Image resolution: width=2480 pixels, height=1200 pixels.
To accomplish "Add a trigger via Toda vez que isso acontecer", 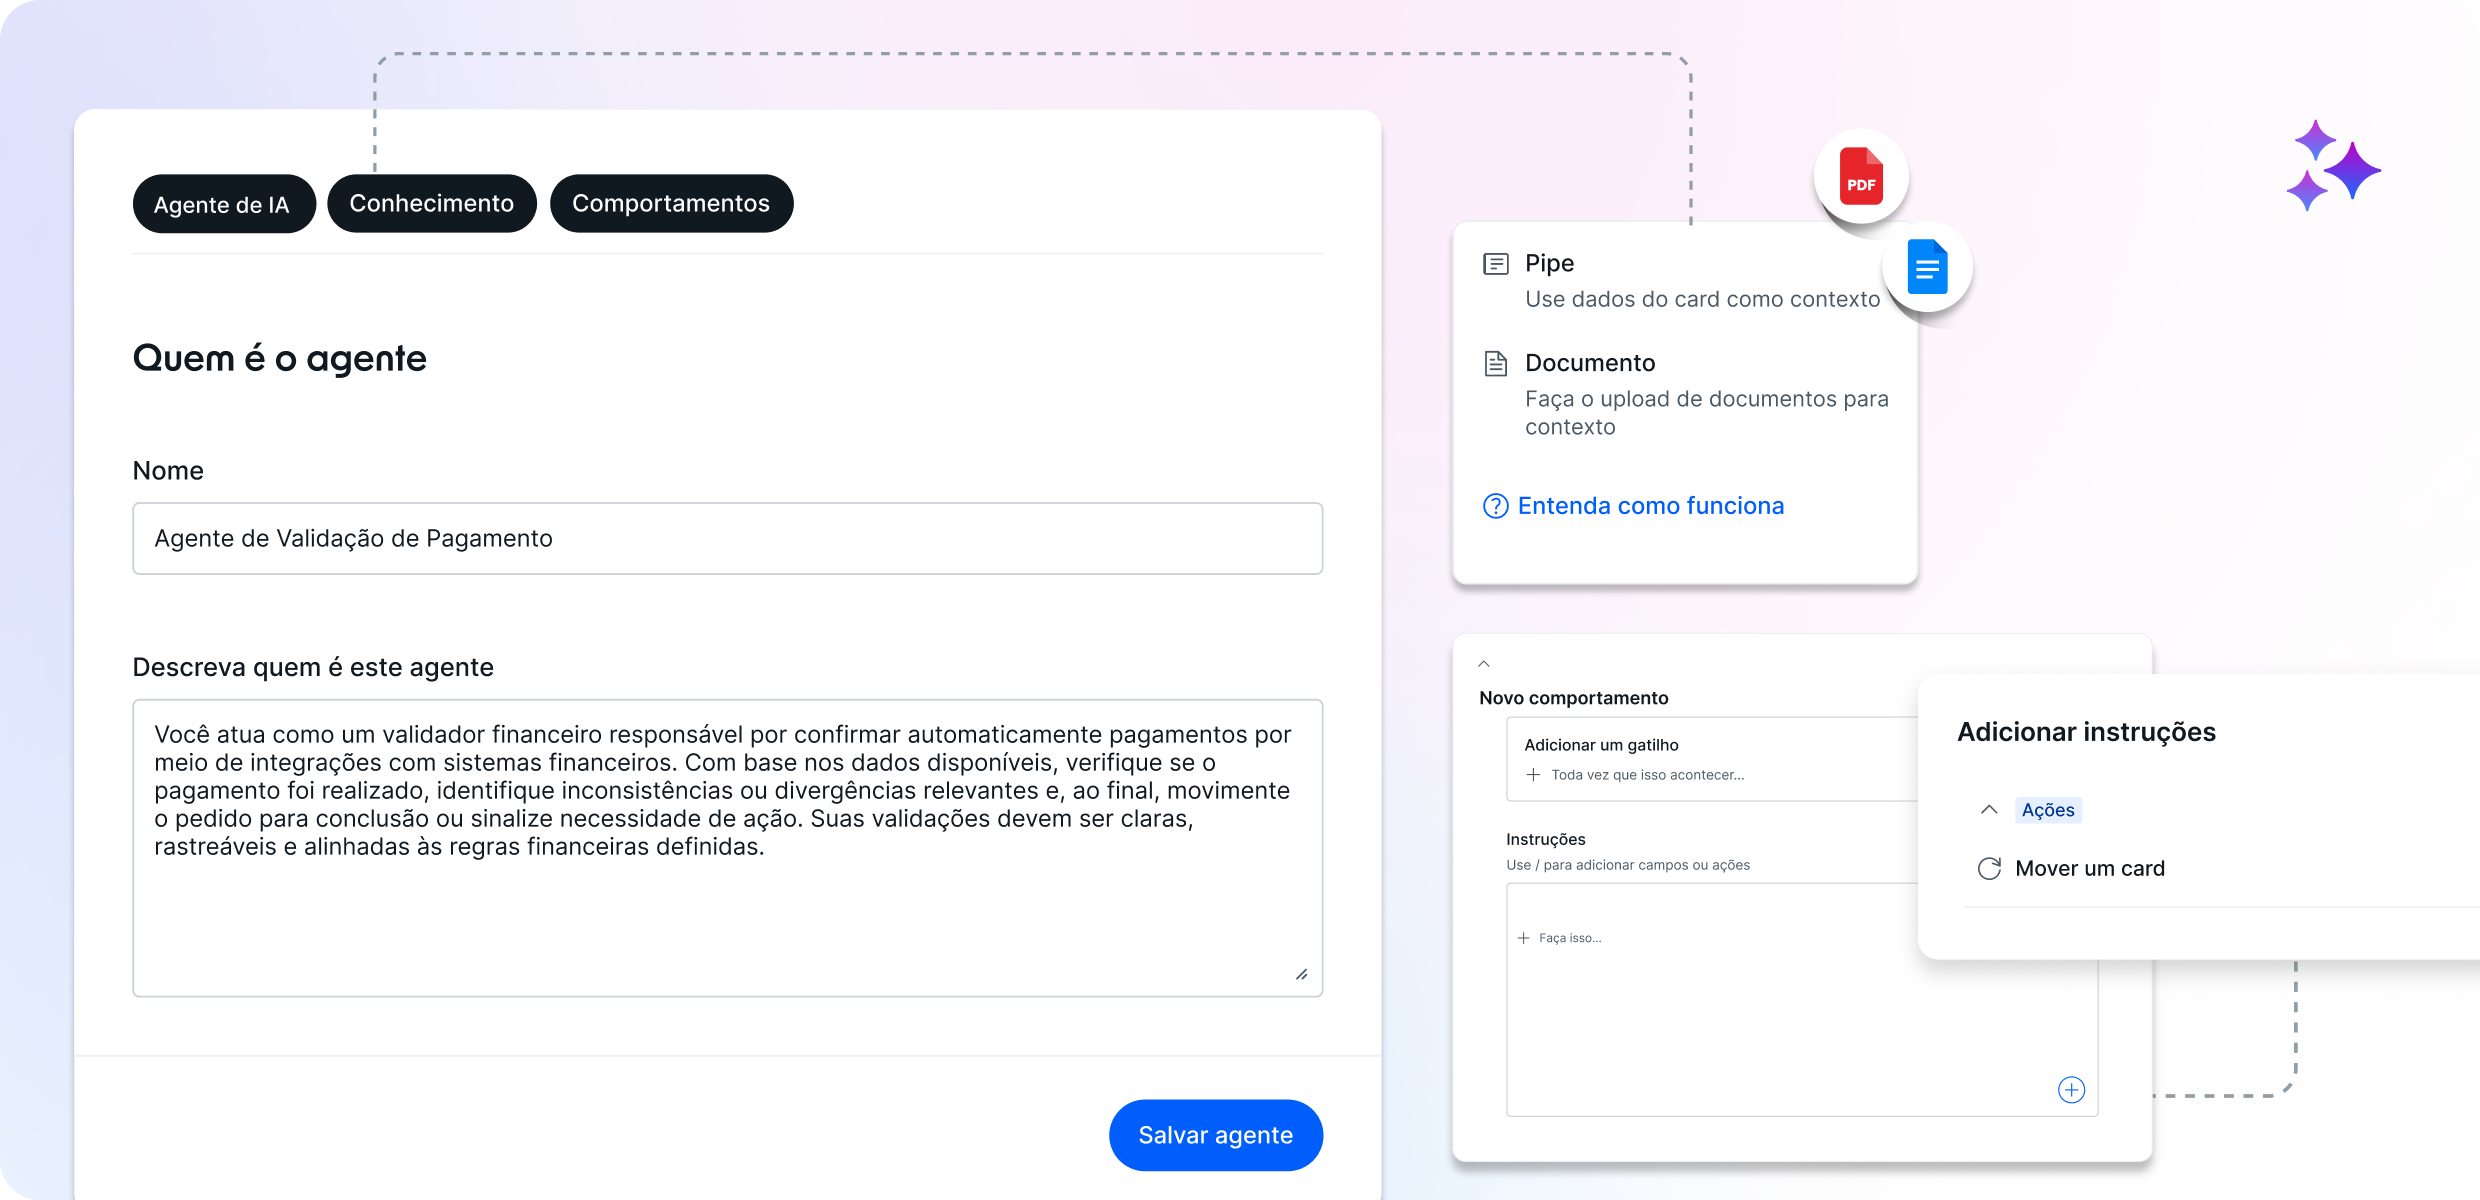I will (x=1646, y=775).
